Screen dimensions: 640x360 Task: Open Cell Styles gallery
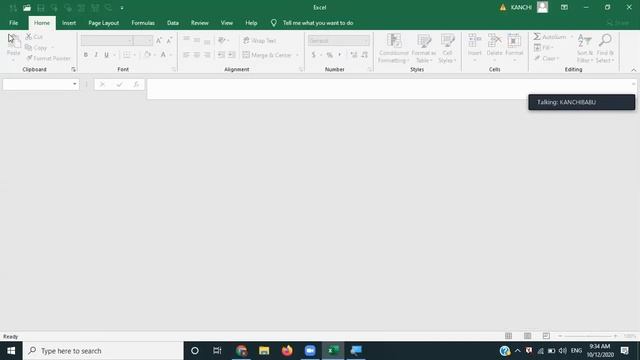pyautogui.click(x=447, y=48)
